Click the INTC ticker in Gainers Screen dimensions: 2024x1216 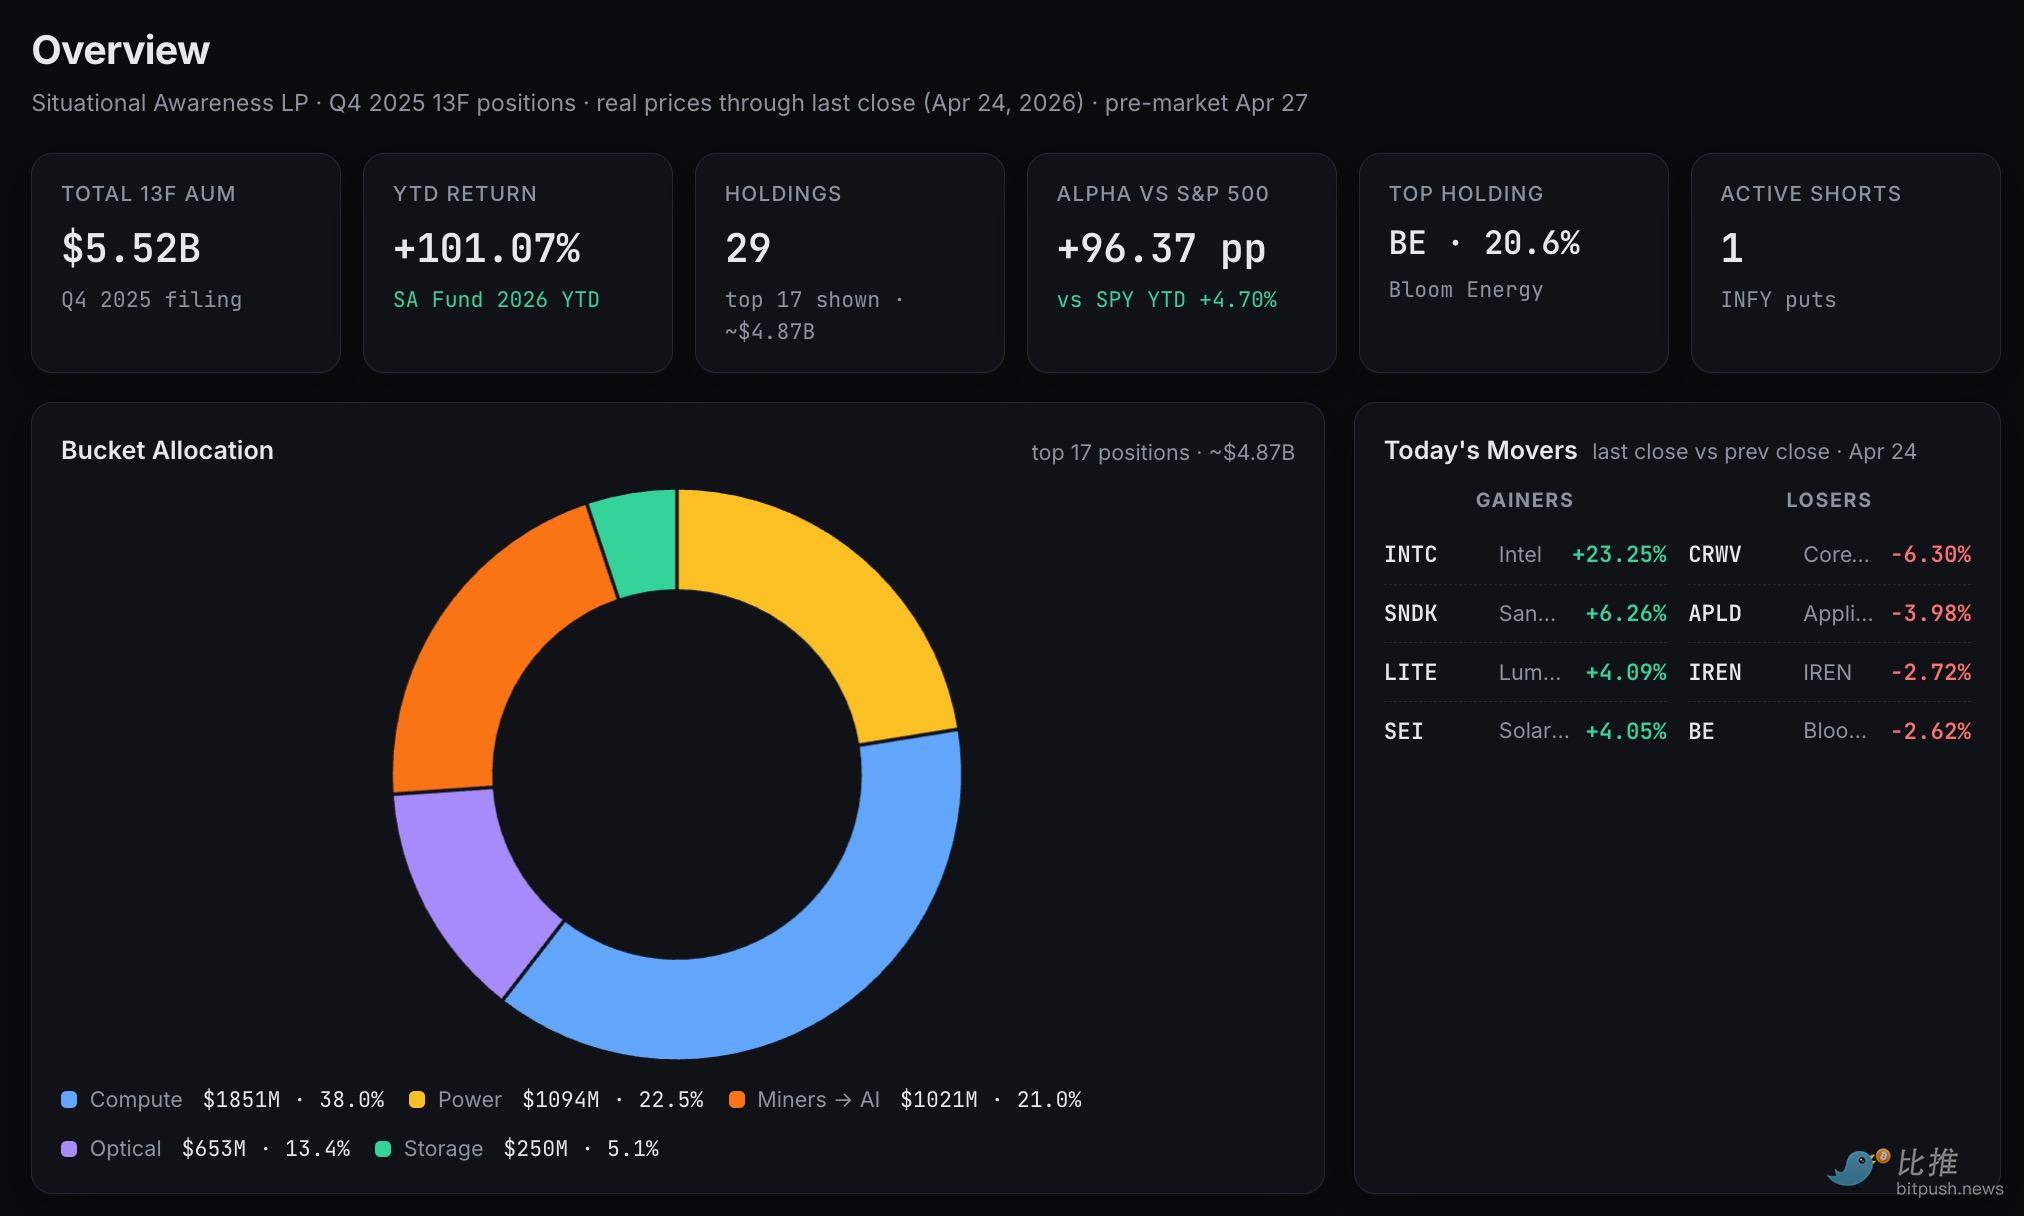(1411, 555)
